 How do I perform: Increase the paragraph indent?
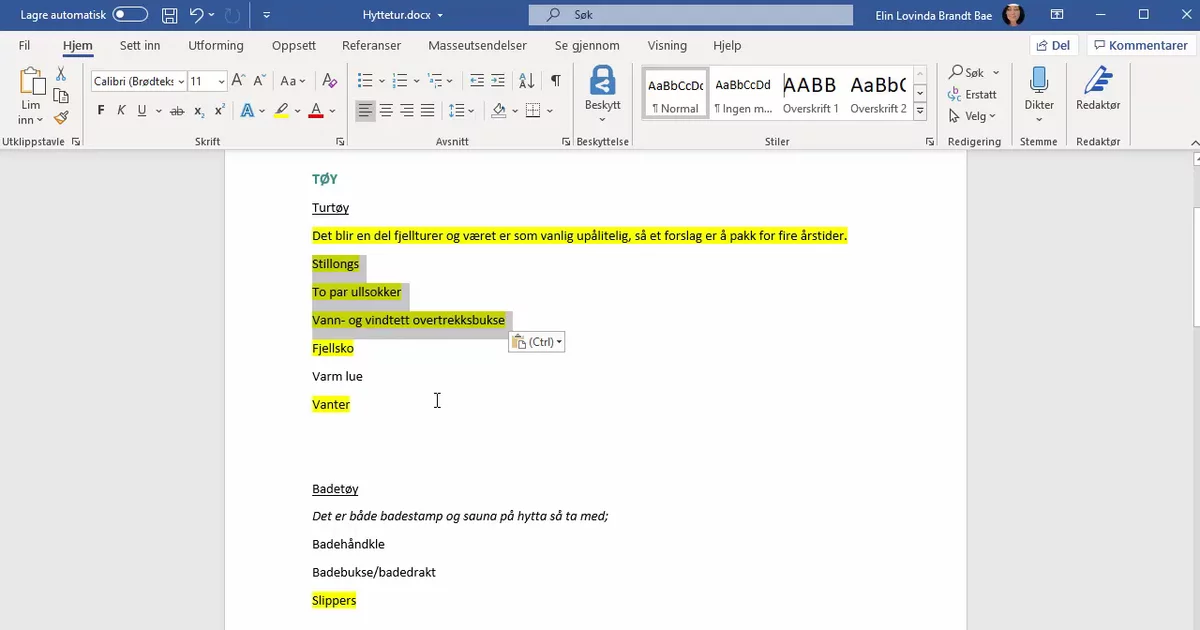click(x=499, y=81)
